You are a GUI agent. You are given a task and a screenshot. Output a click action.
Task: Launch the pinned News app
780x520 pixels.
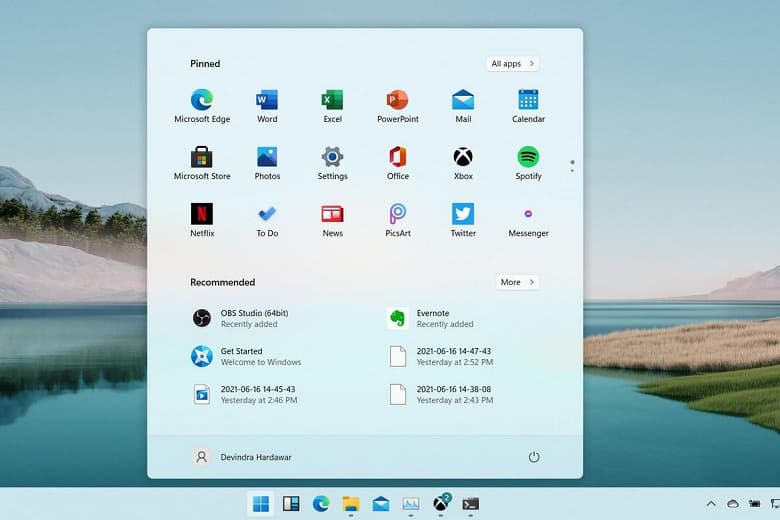tap(332, 220)
